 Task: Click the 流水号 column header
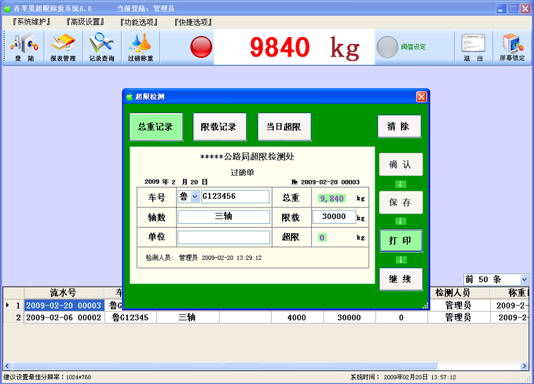[x=64, y=293]
